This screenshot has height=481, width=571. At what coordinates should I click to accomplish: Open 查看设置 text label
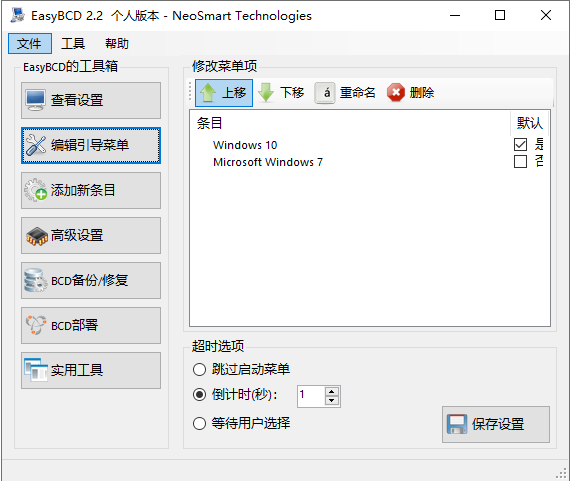(x=77, y=100)
